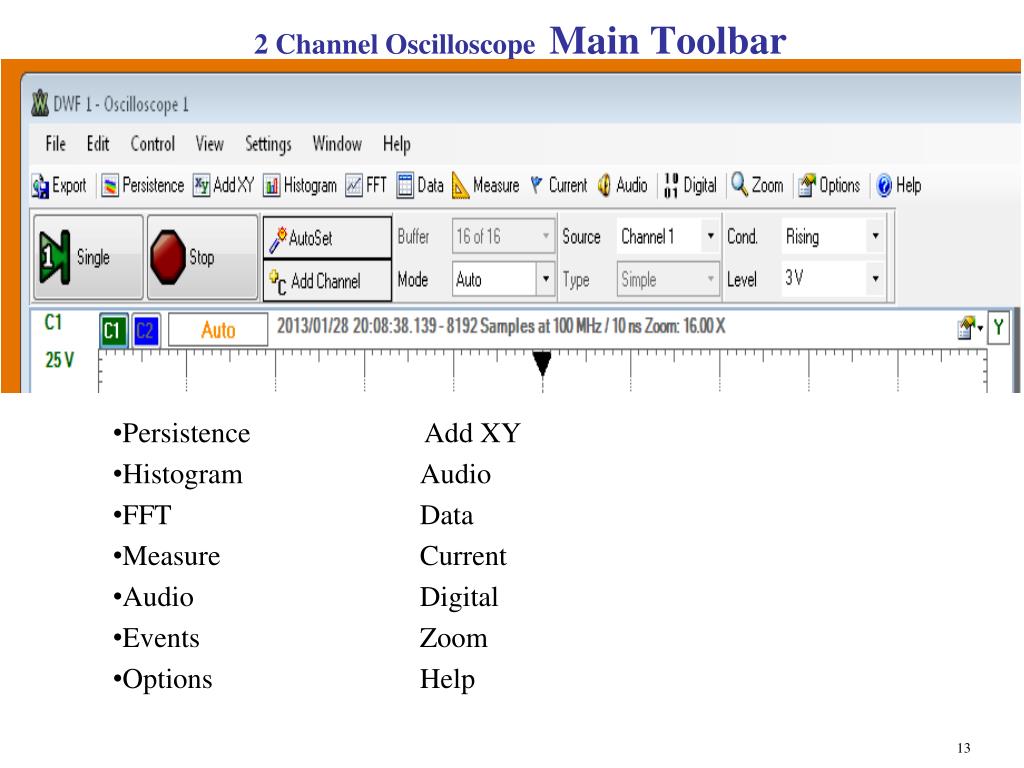The height and width of the screenshot is (768, 1024).
Task: Toggle channel C2 blue indicator
Action: pos(146,330)
